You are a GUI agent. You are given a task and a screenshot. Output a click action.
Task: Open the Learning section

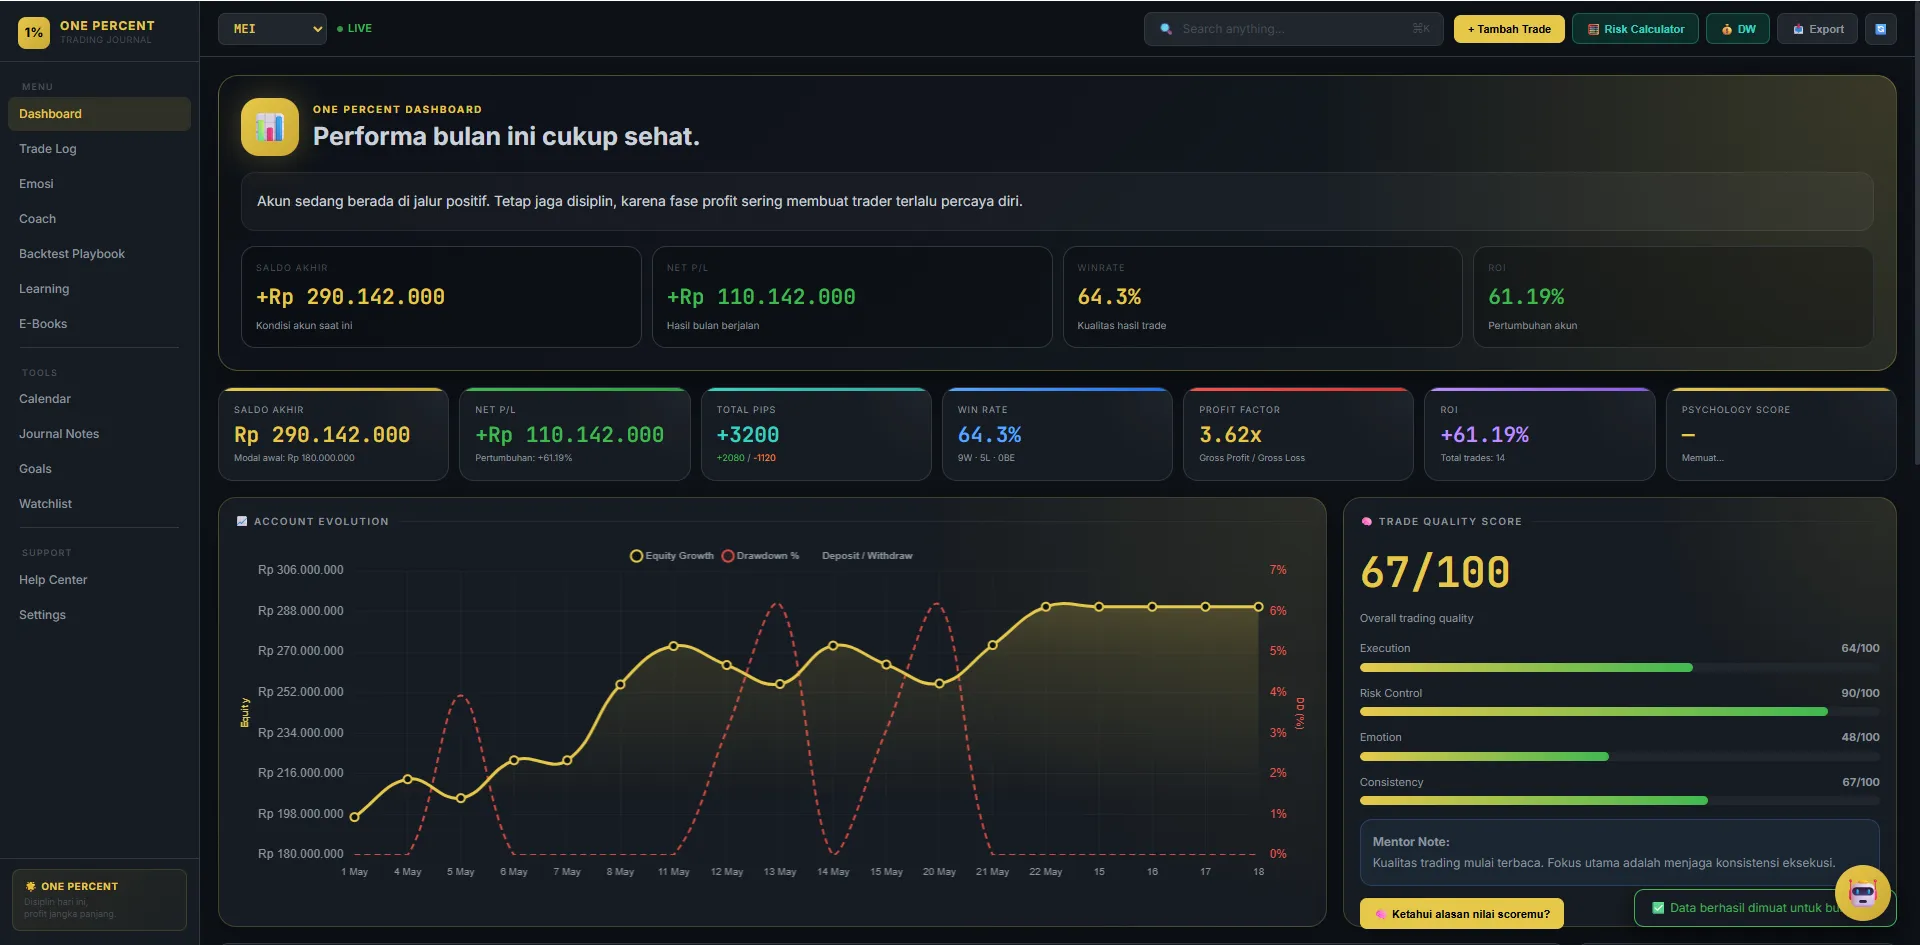click(99, 289)
